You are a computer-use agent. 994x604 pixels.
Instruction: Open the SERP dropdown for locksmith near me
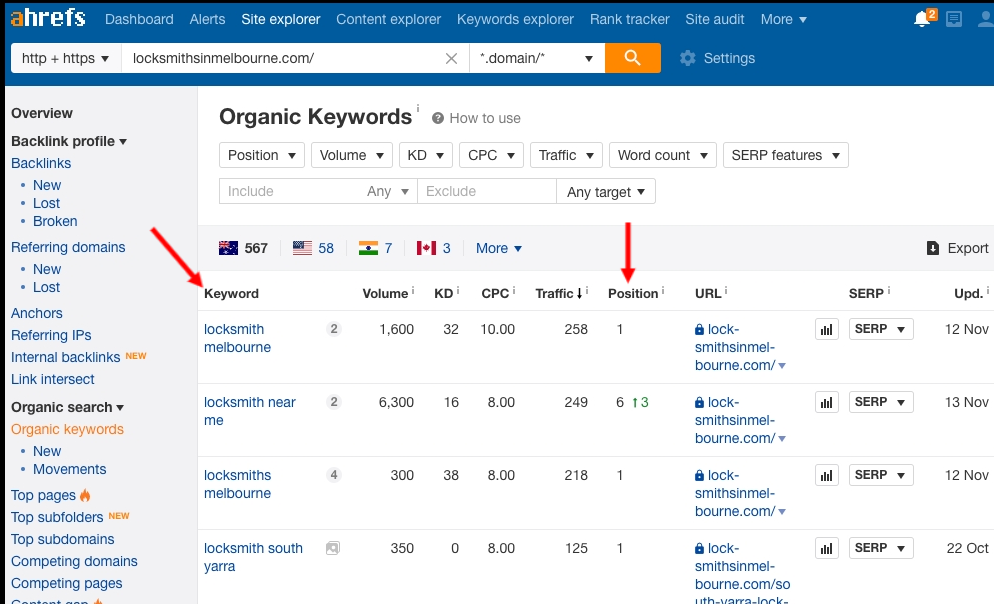click(881, 402)
